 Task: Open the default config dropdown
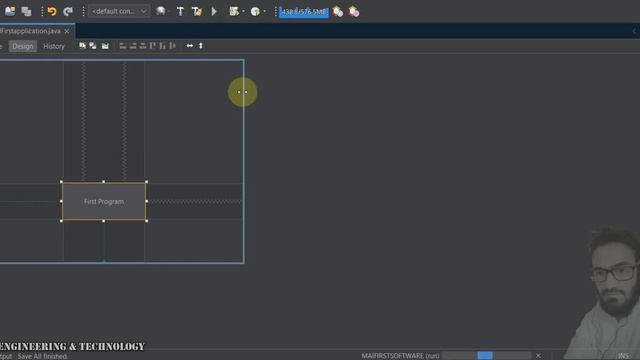coord(119,11)
